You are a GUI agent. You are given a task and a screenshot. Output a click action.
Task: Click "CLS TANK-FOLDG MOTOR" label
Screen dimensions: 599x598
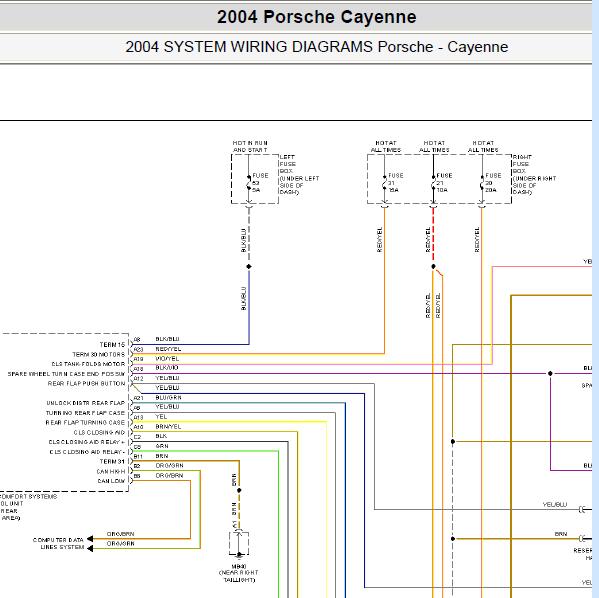tap(88, 364)
